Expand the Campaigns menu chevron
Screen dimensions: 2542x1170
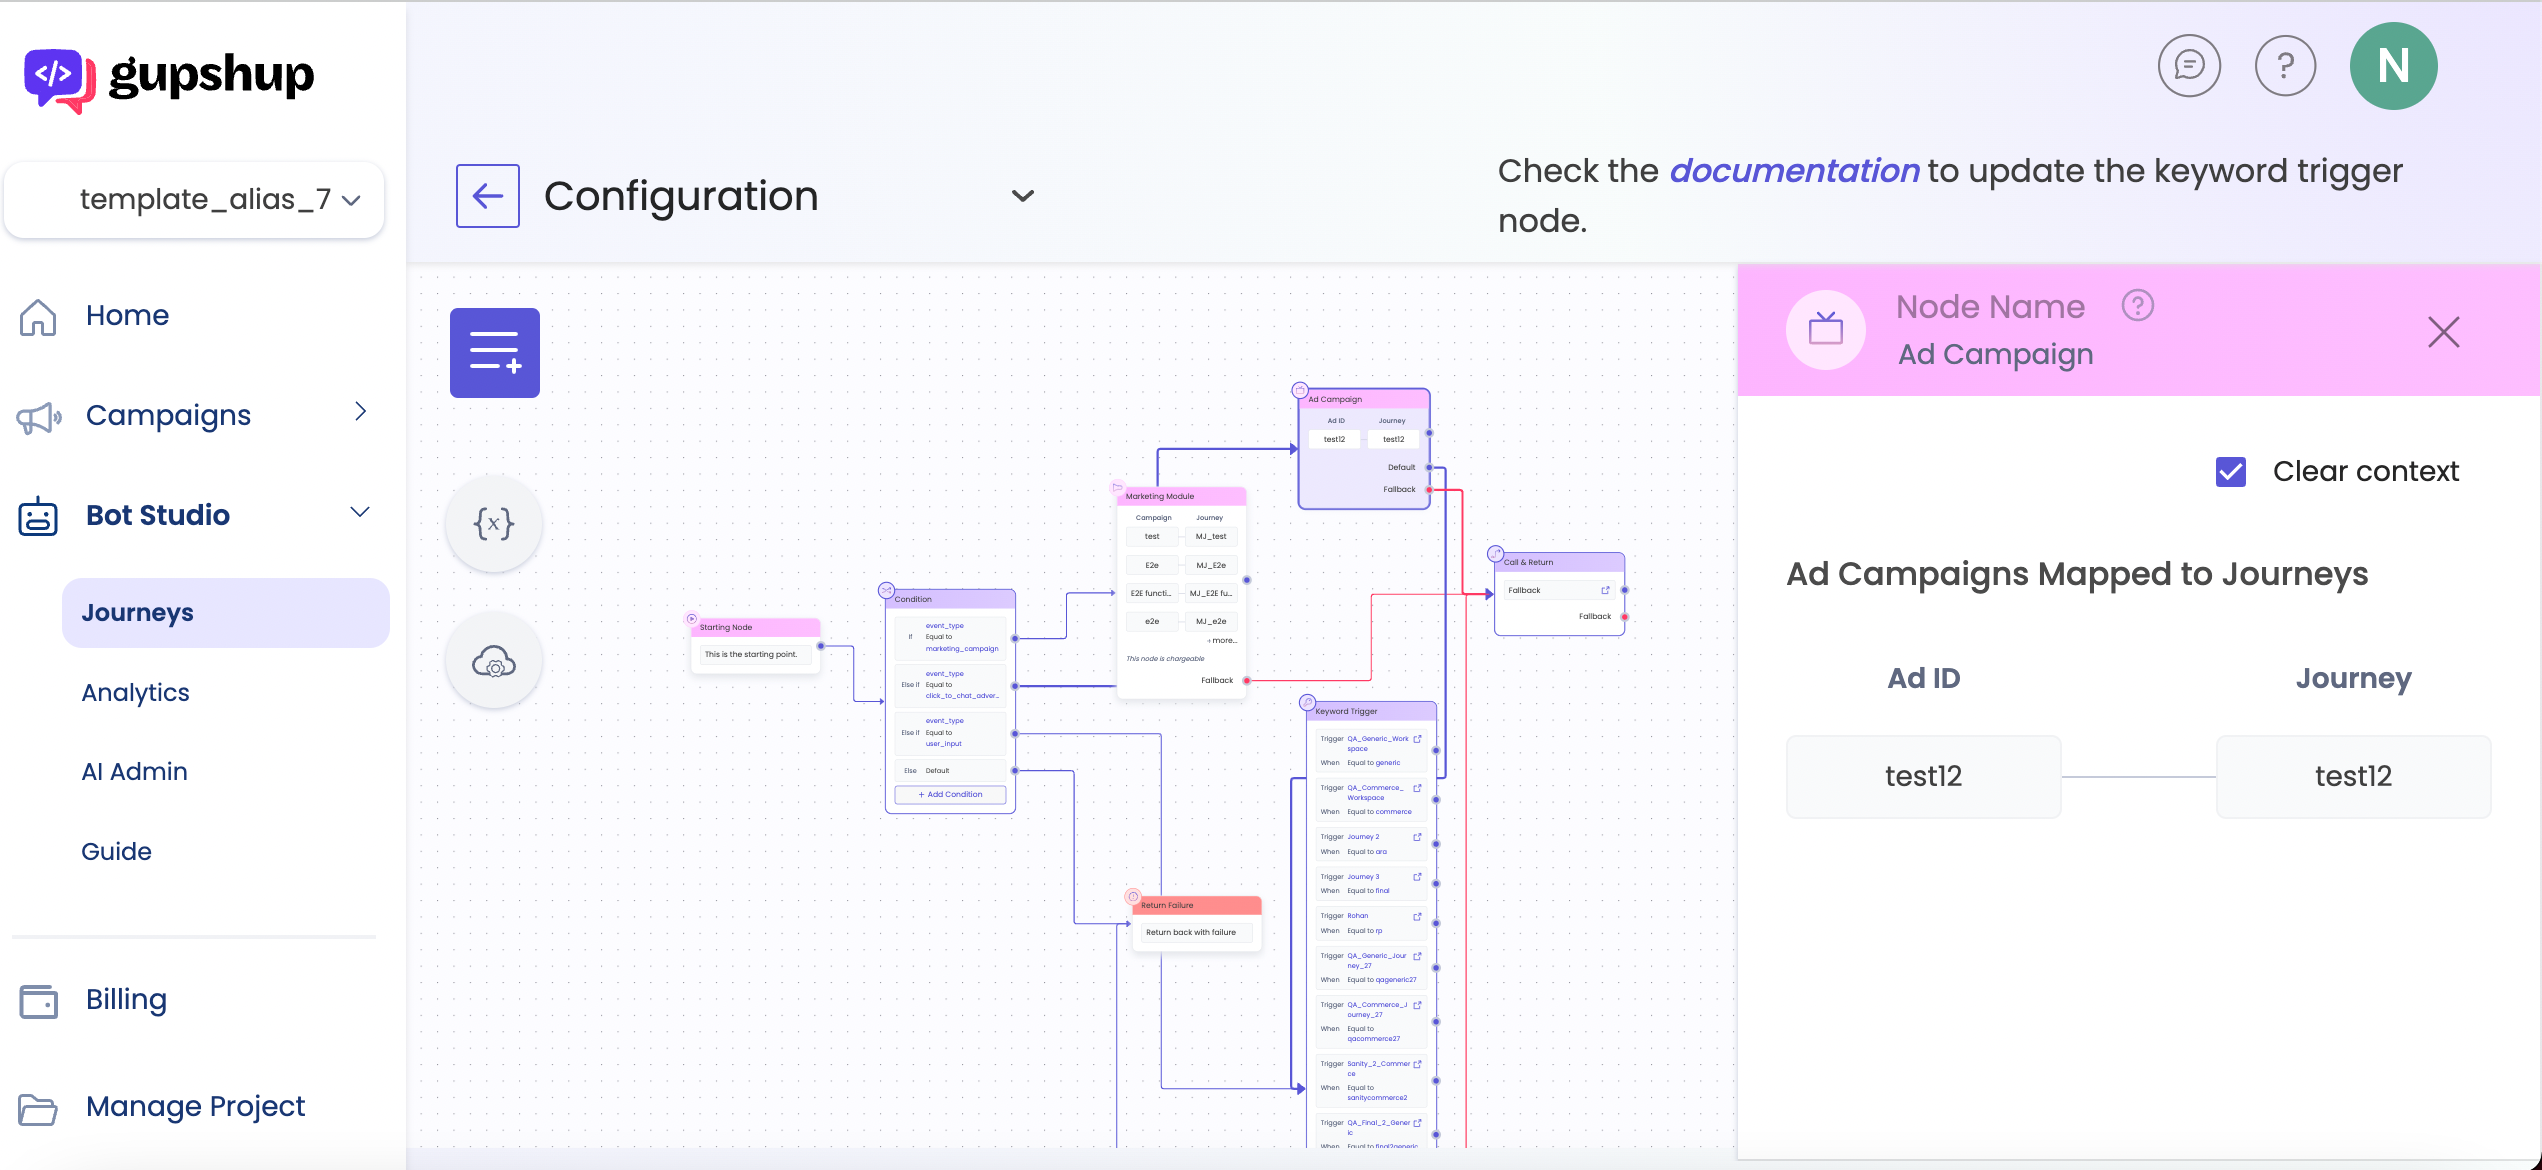pos(361,412)
